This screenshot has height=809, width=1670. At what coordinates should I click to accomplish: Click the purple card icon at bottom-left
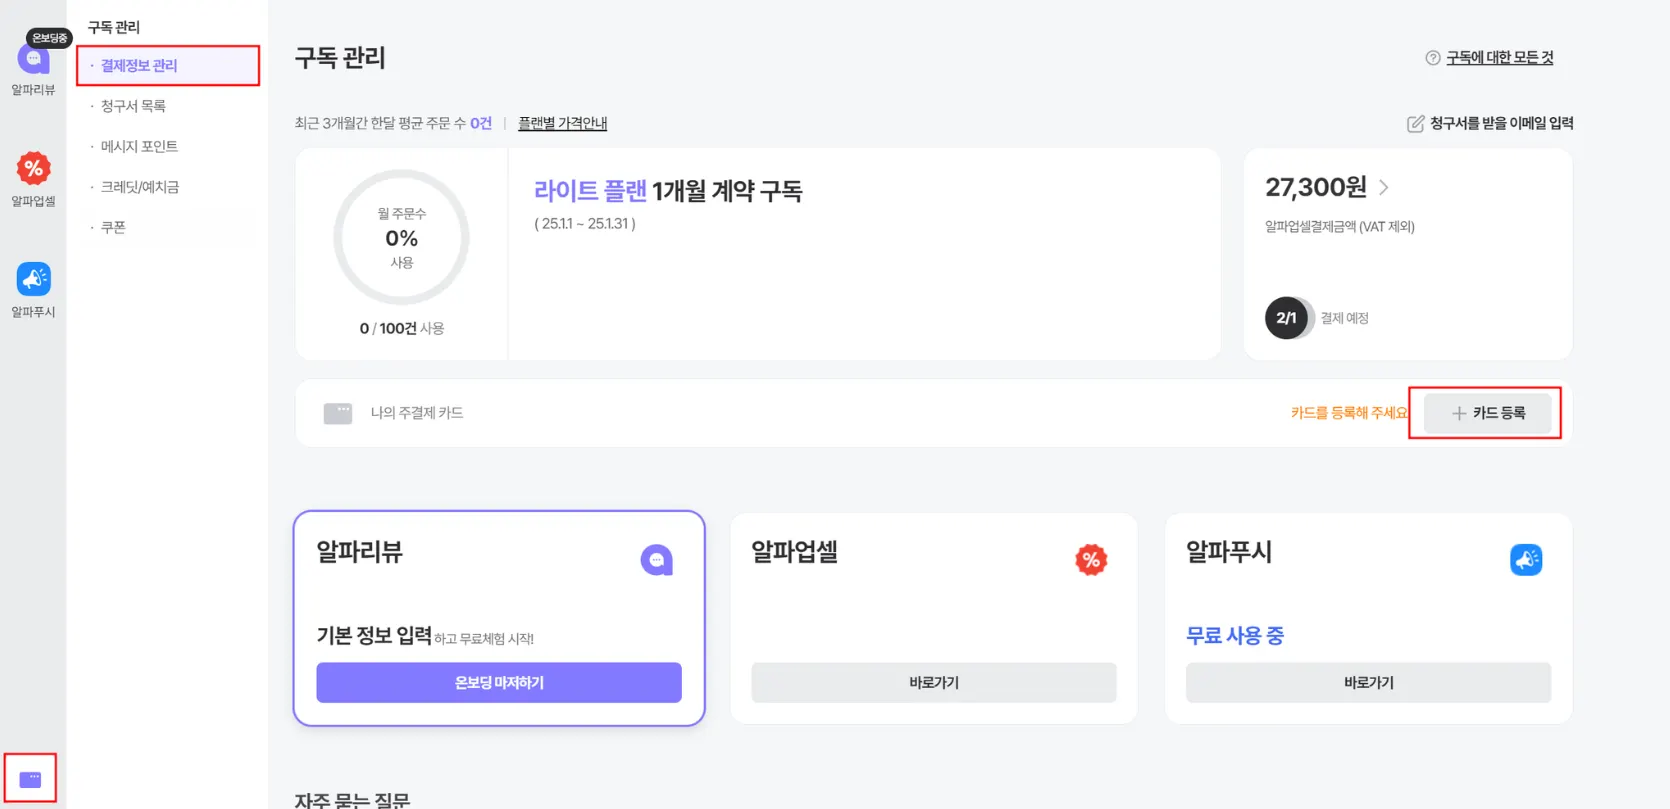pyautogui.click(x=30, y=779)
